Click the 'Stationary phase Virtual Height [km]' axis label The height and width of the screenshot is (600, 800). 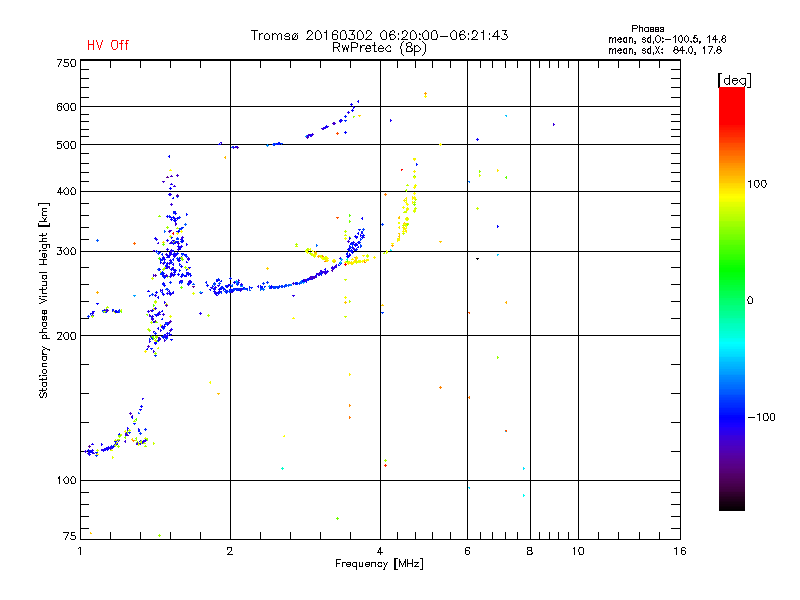pos(44,300)
